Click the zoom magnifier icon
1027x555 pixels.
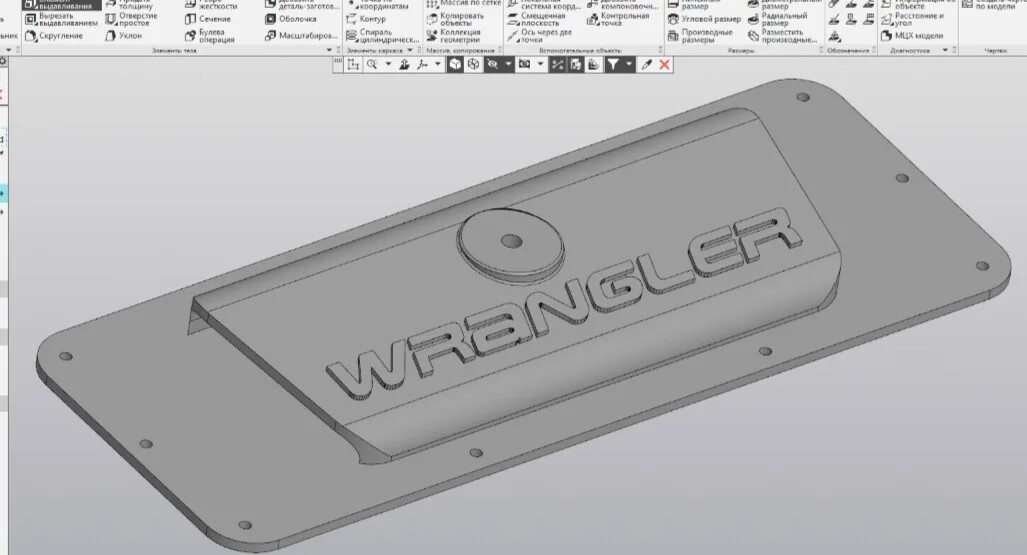372,64
